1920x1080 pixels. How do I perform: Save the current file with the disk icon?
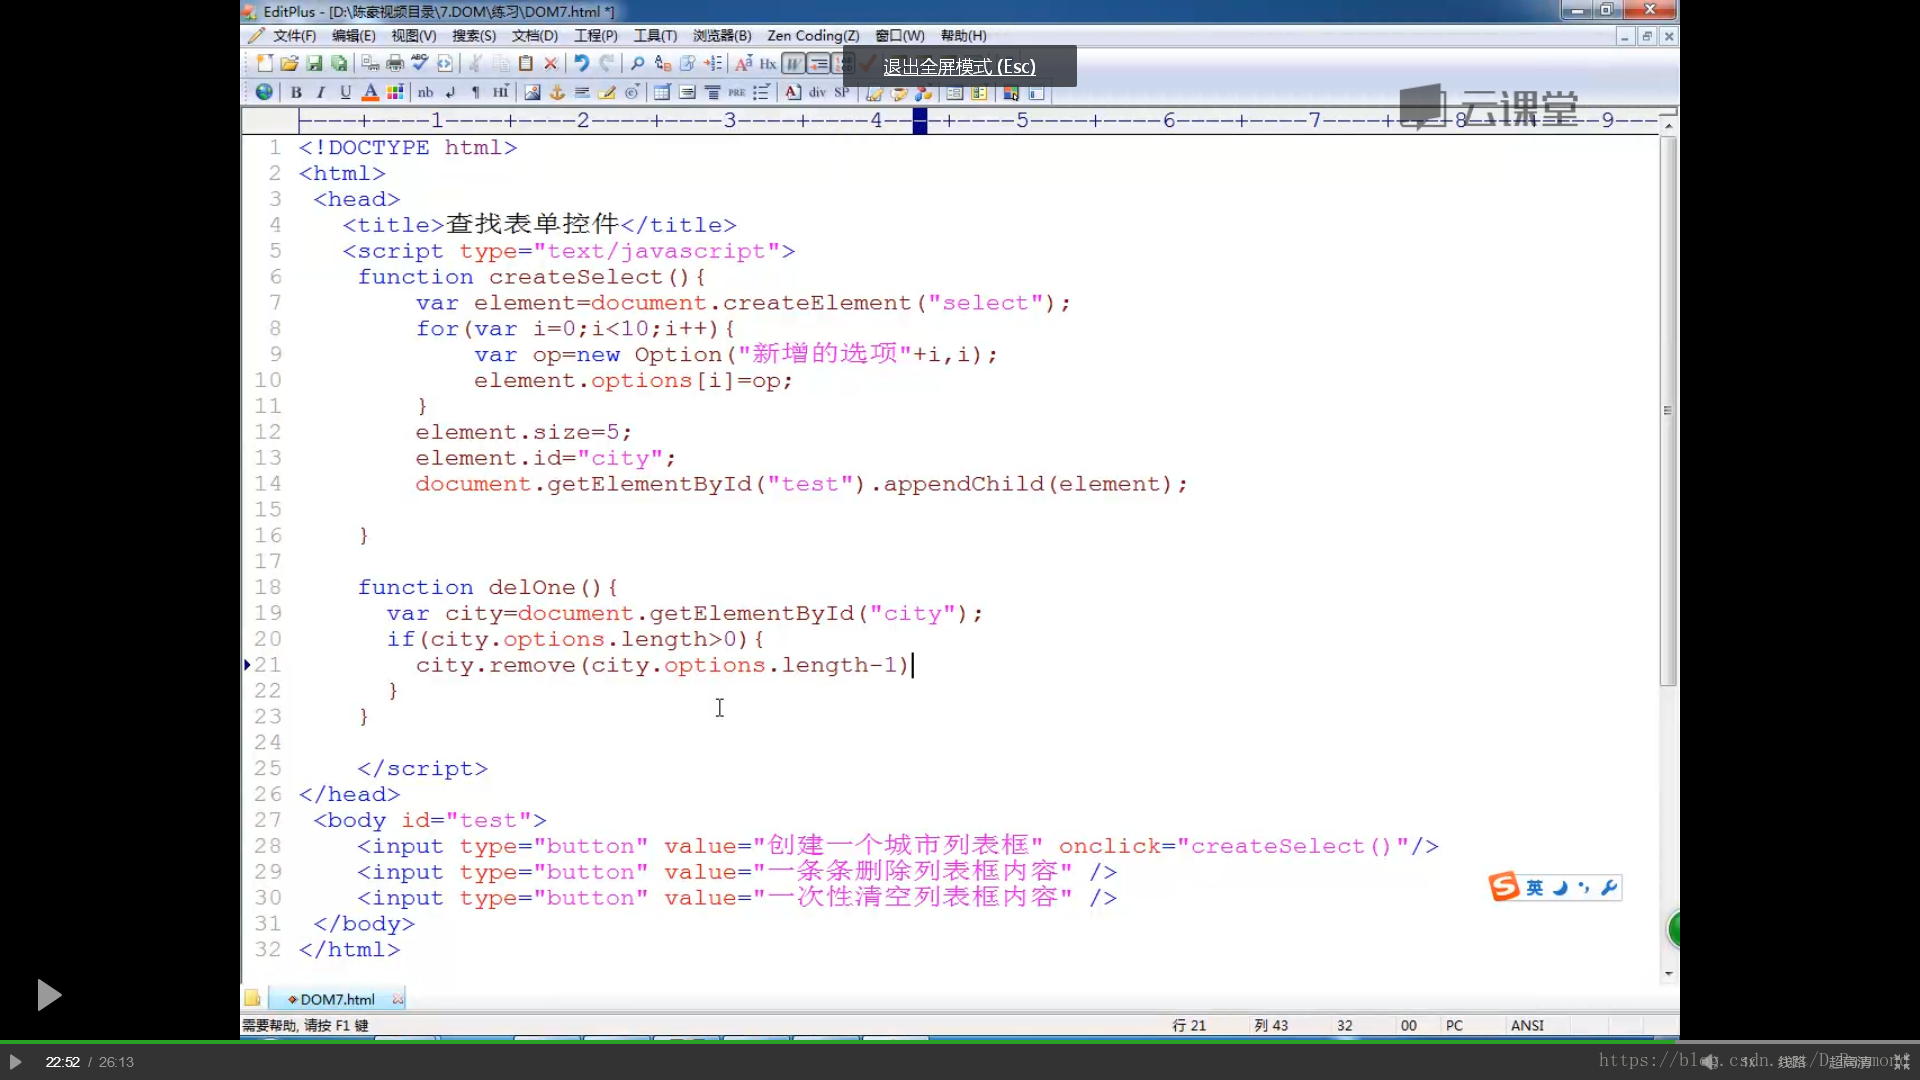point(314,63)
